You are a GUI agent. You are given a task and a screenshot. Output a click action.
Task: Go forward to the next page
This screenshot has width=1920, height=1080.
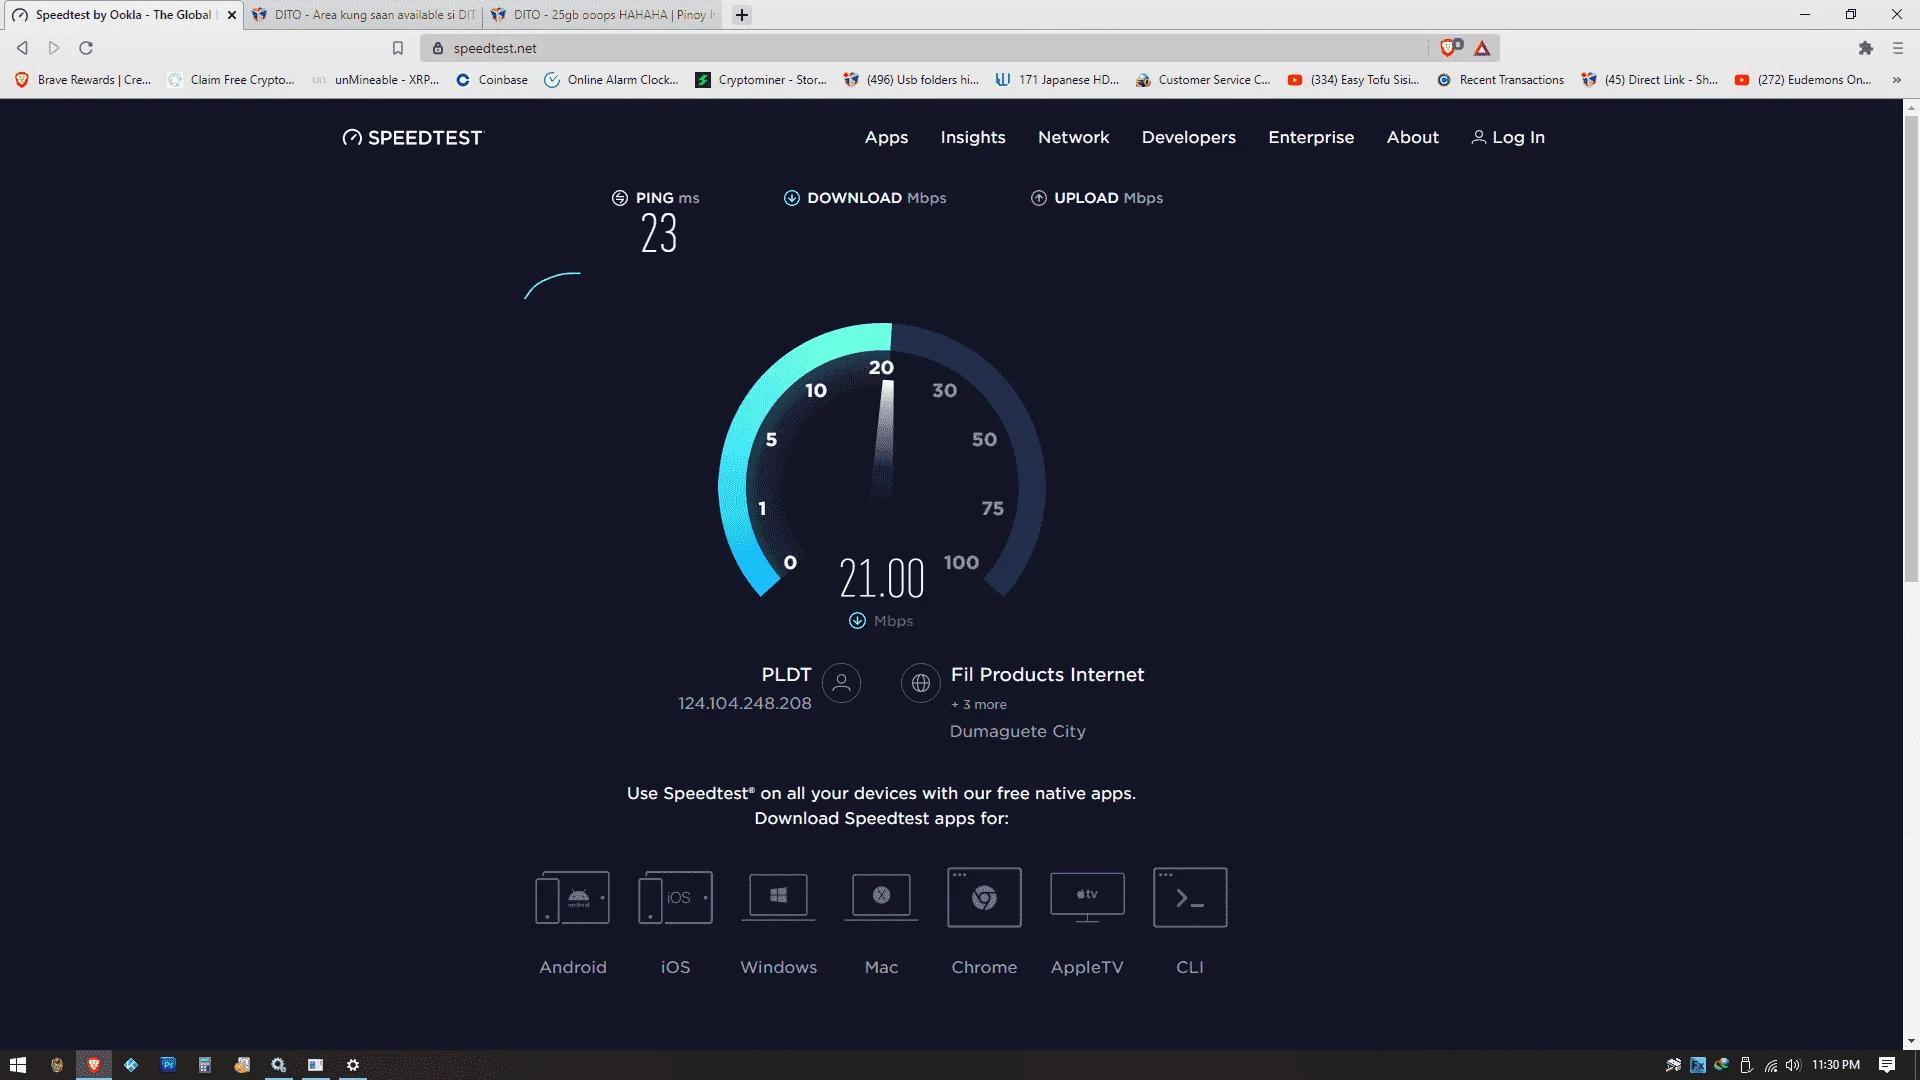pos(54,48)
